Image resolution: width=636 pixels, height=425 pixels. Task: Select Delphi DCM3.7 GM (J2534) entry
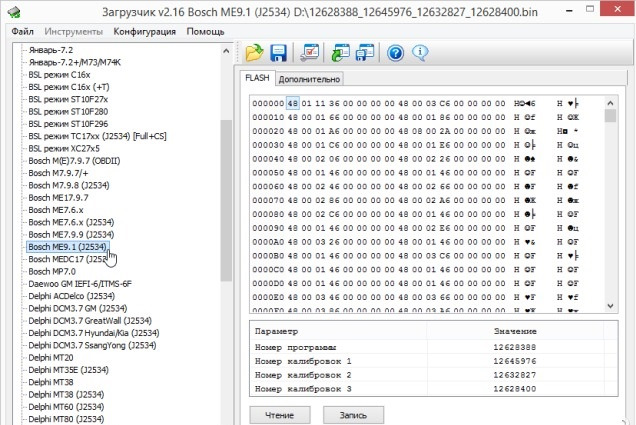tap(77, 308)
